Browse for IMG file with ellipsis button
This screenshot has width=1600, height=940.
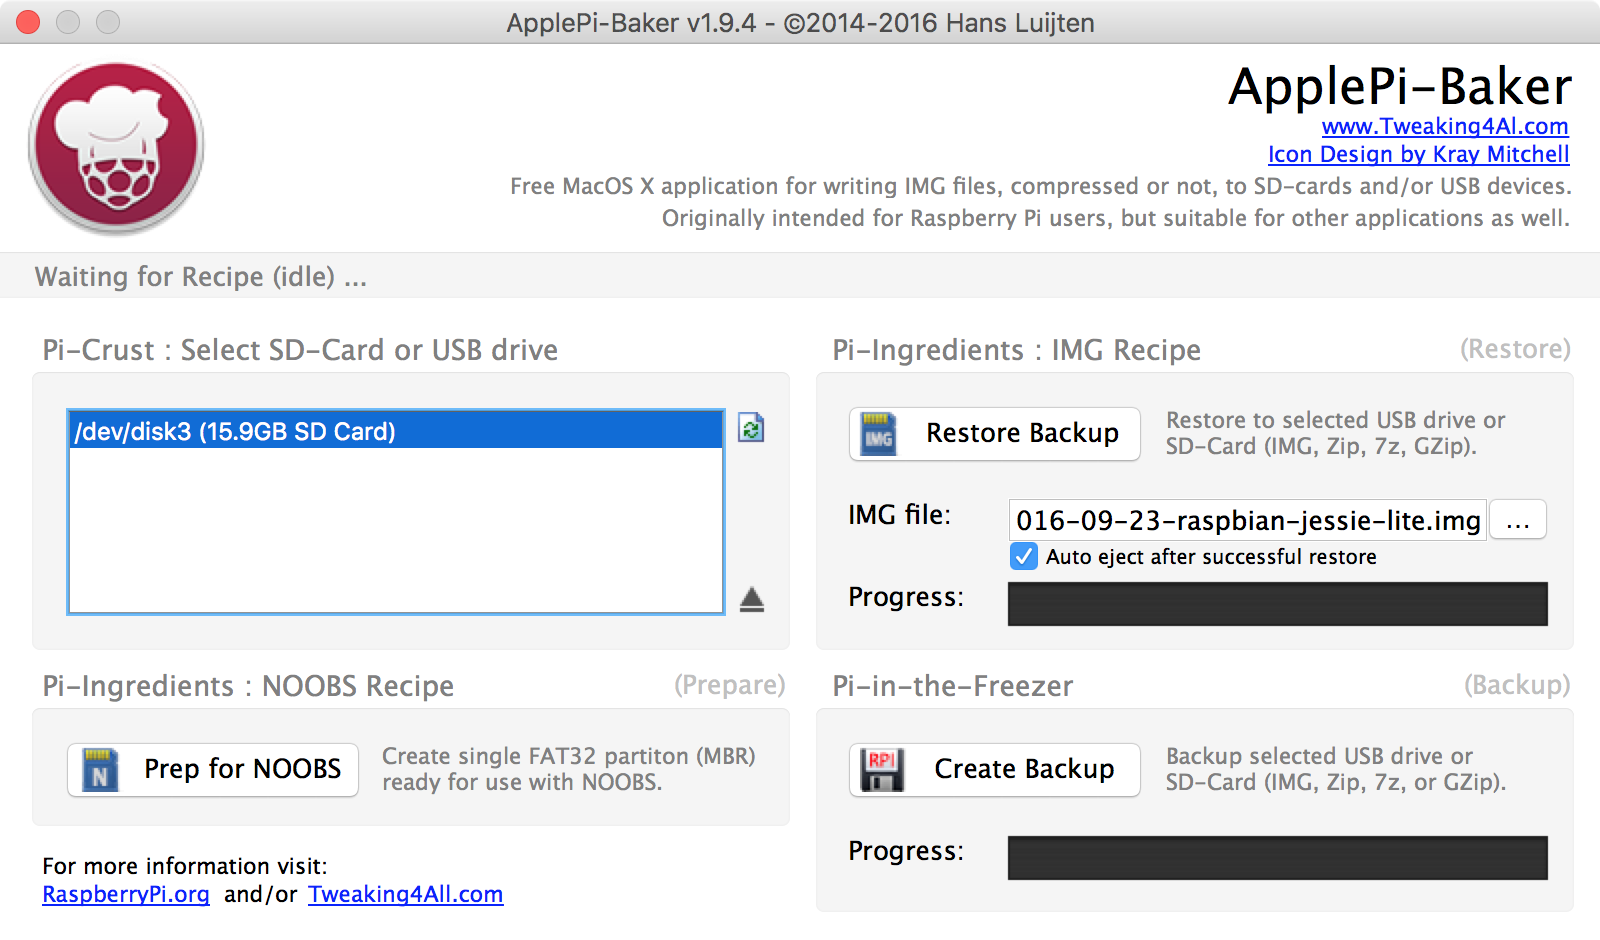1518,520
